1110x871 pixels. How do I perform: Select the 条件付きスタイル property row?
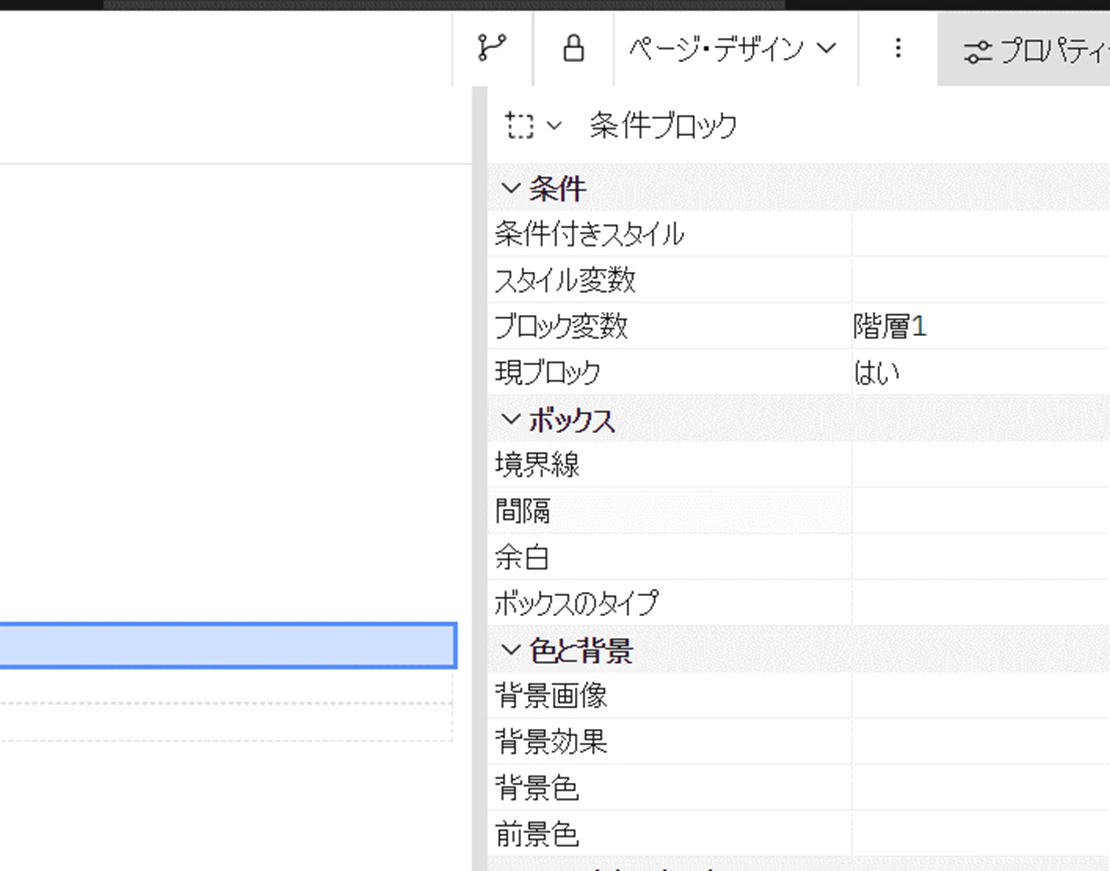pos(799,234)
